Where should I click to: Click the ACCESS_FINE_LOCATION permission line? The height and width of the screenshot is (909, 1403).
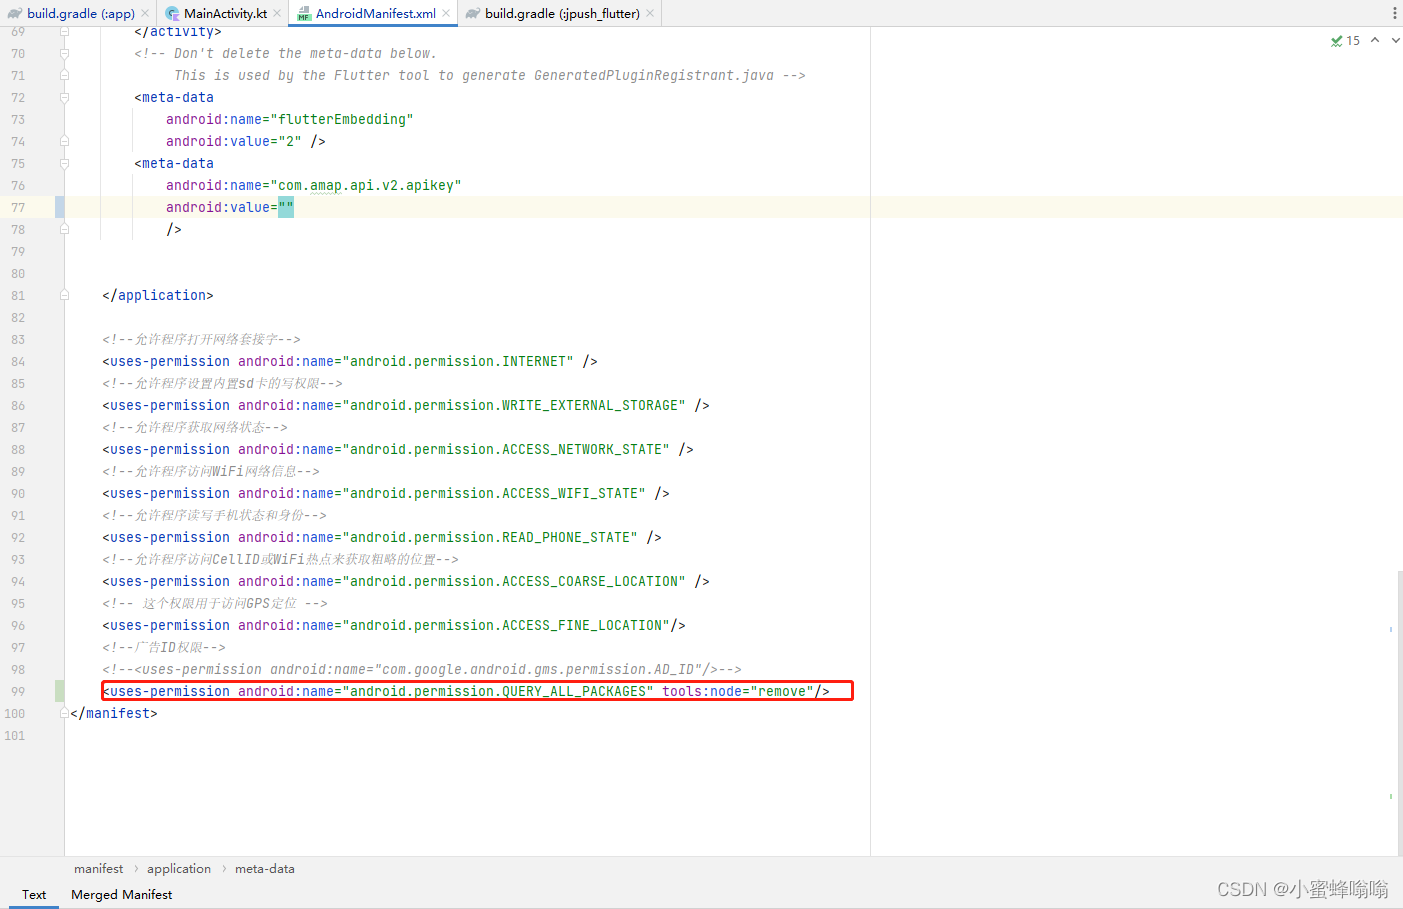tap(394, 626)
